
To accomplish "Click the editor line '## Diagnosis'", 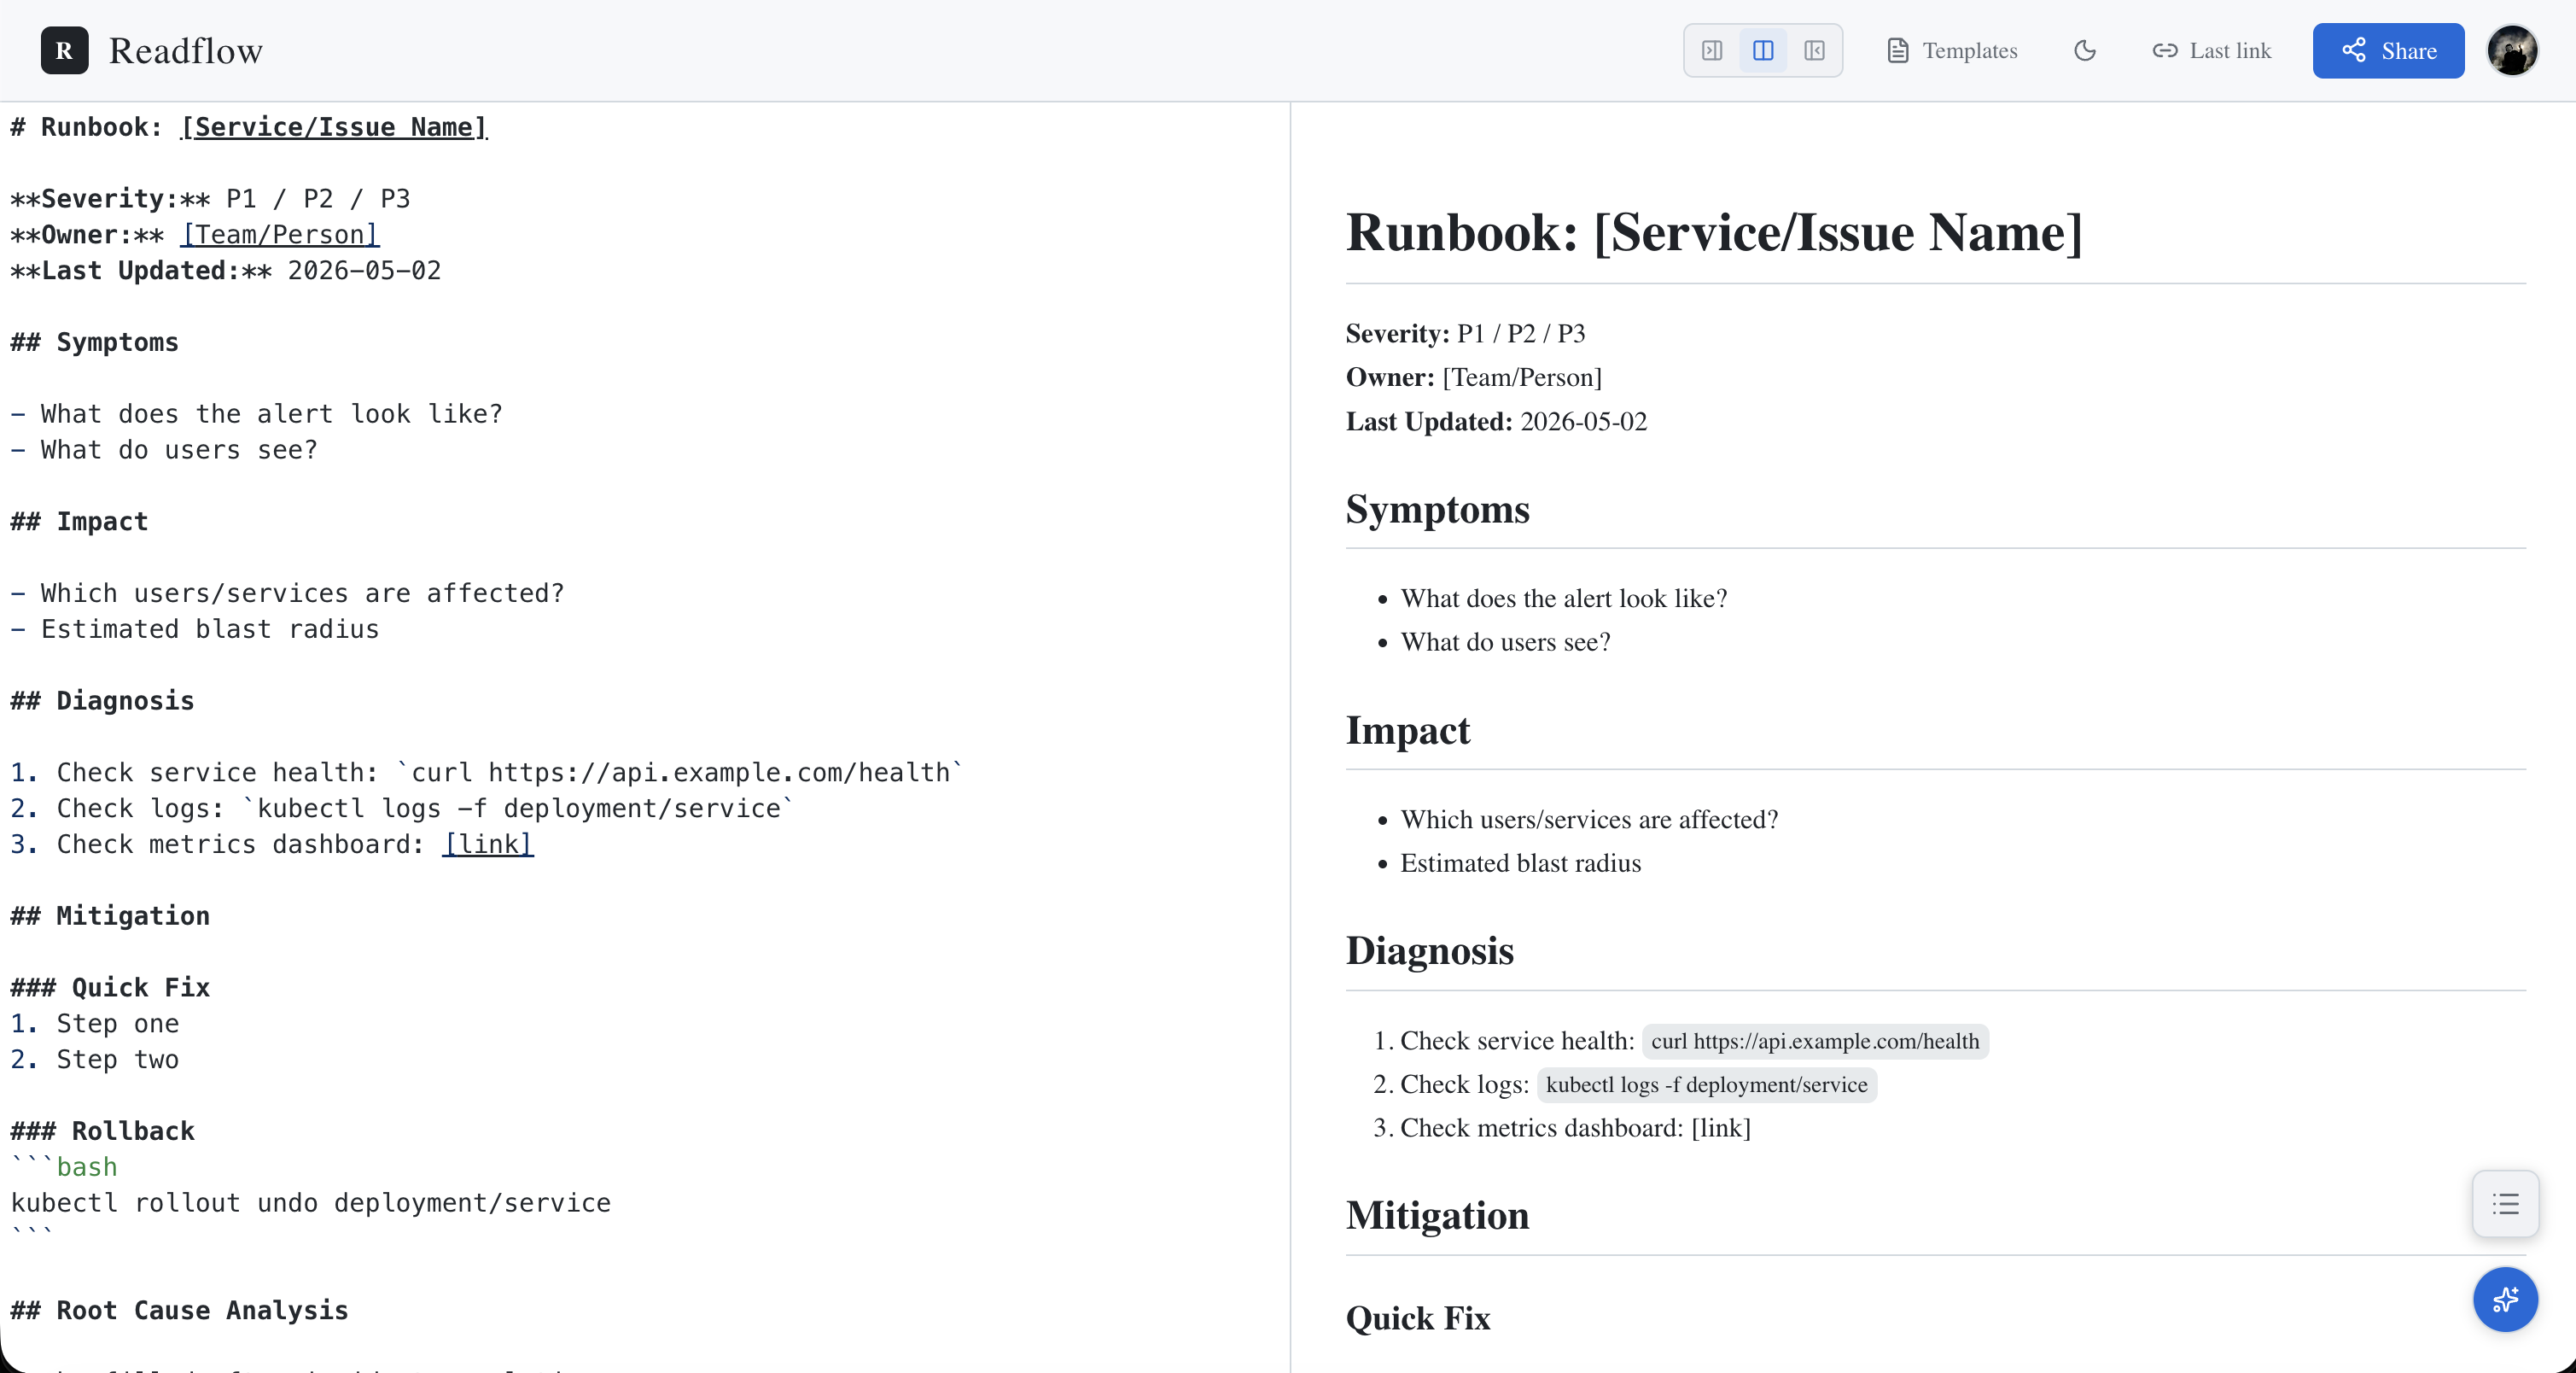I will 102,700.
